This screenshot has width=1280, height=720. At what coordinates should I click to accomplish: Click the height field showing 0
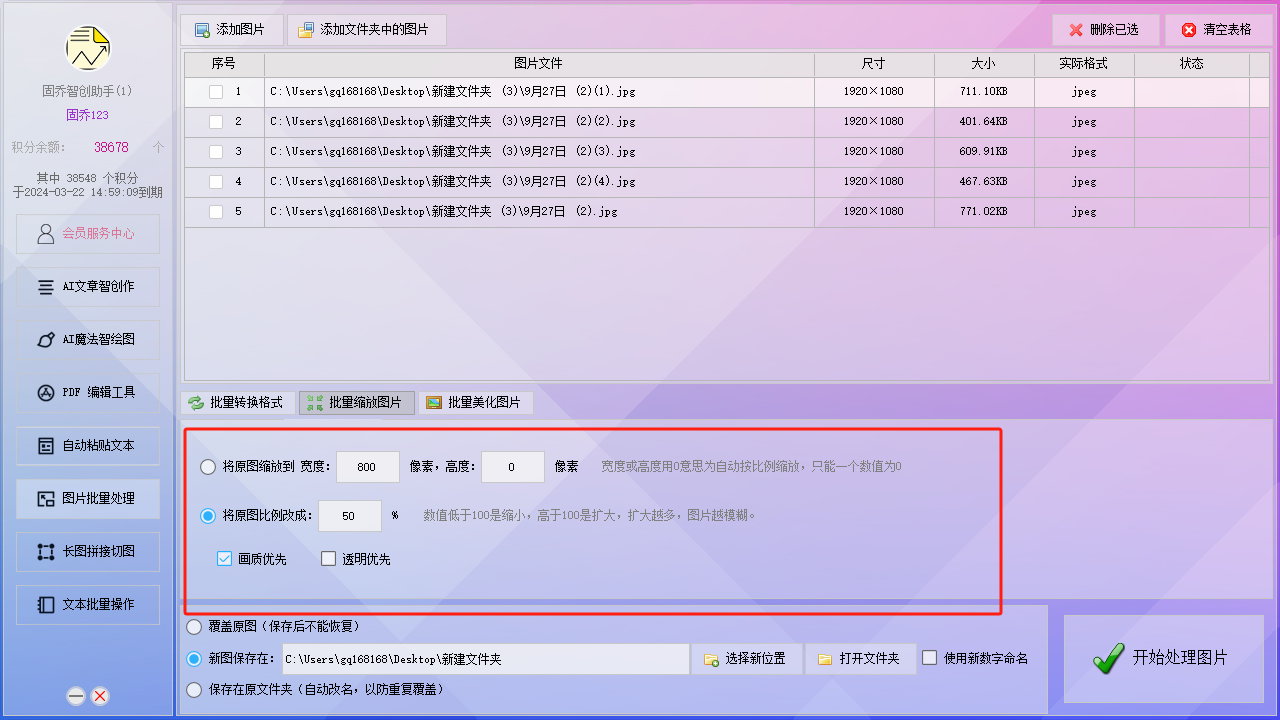[513, 467]
